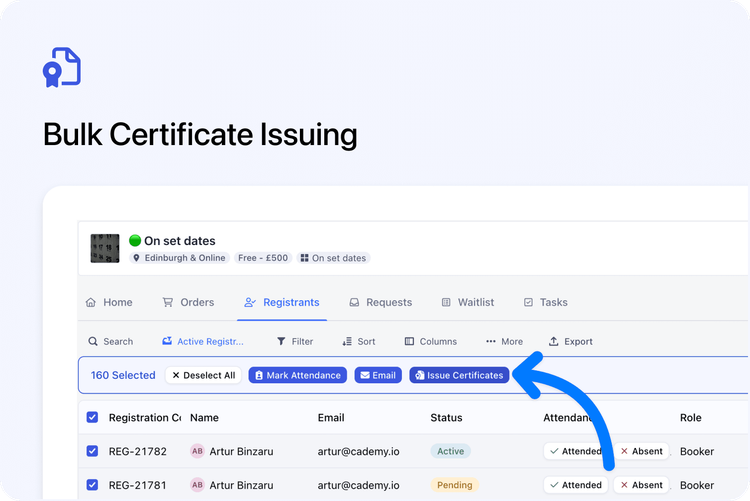Viewport: 750px width, 501px height.
Task: Click the Email bulk action button
Action: click(378, 375)
